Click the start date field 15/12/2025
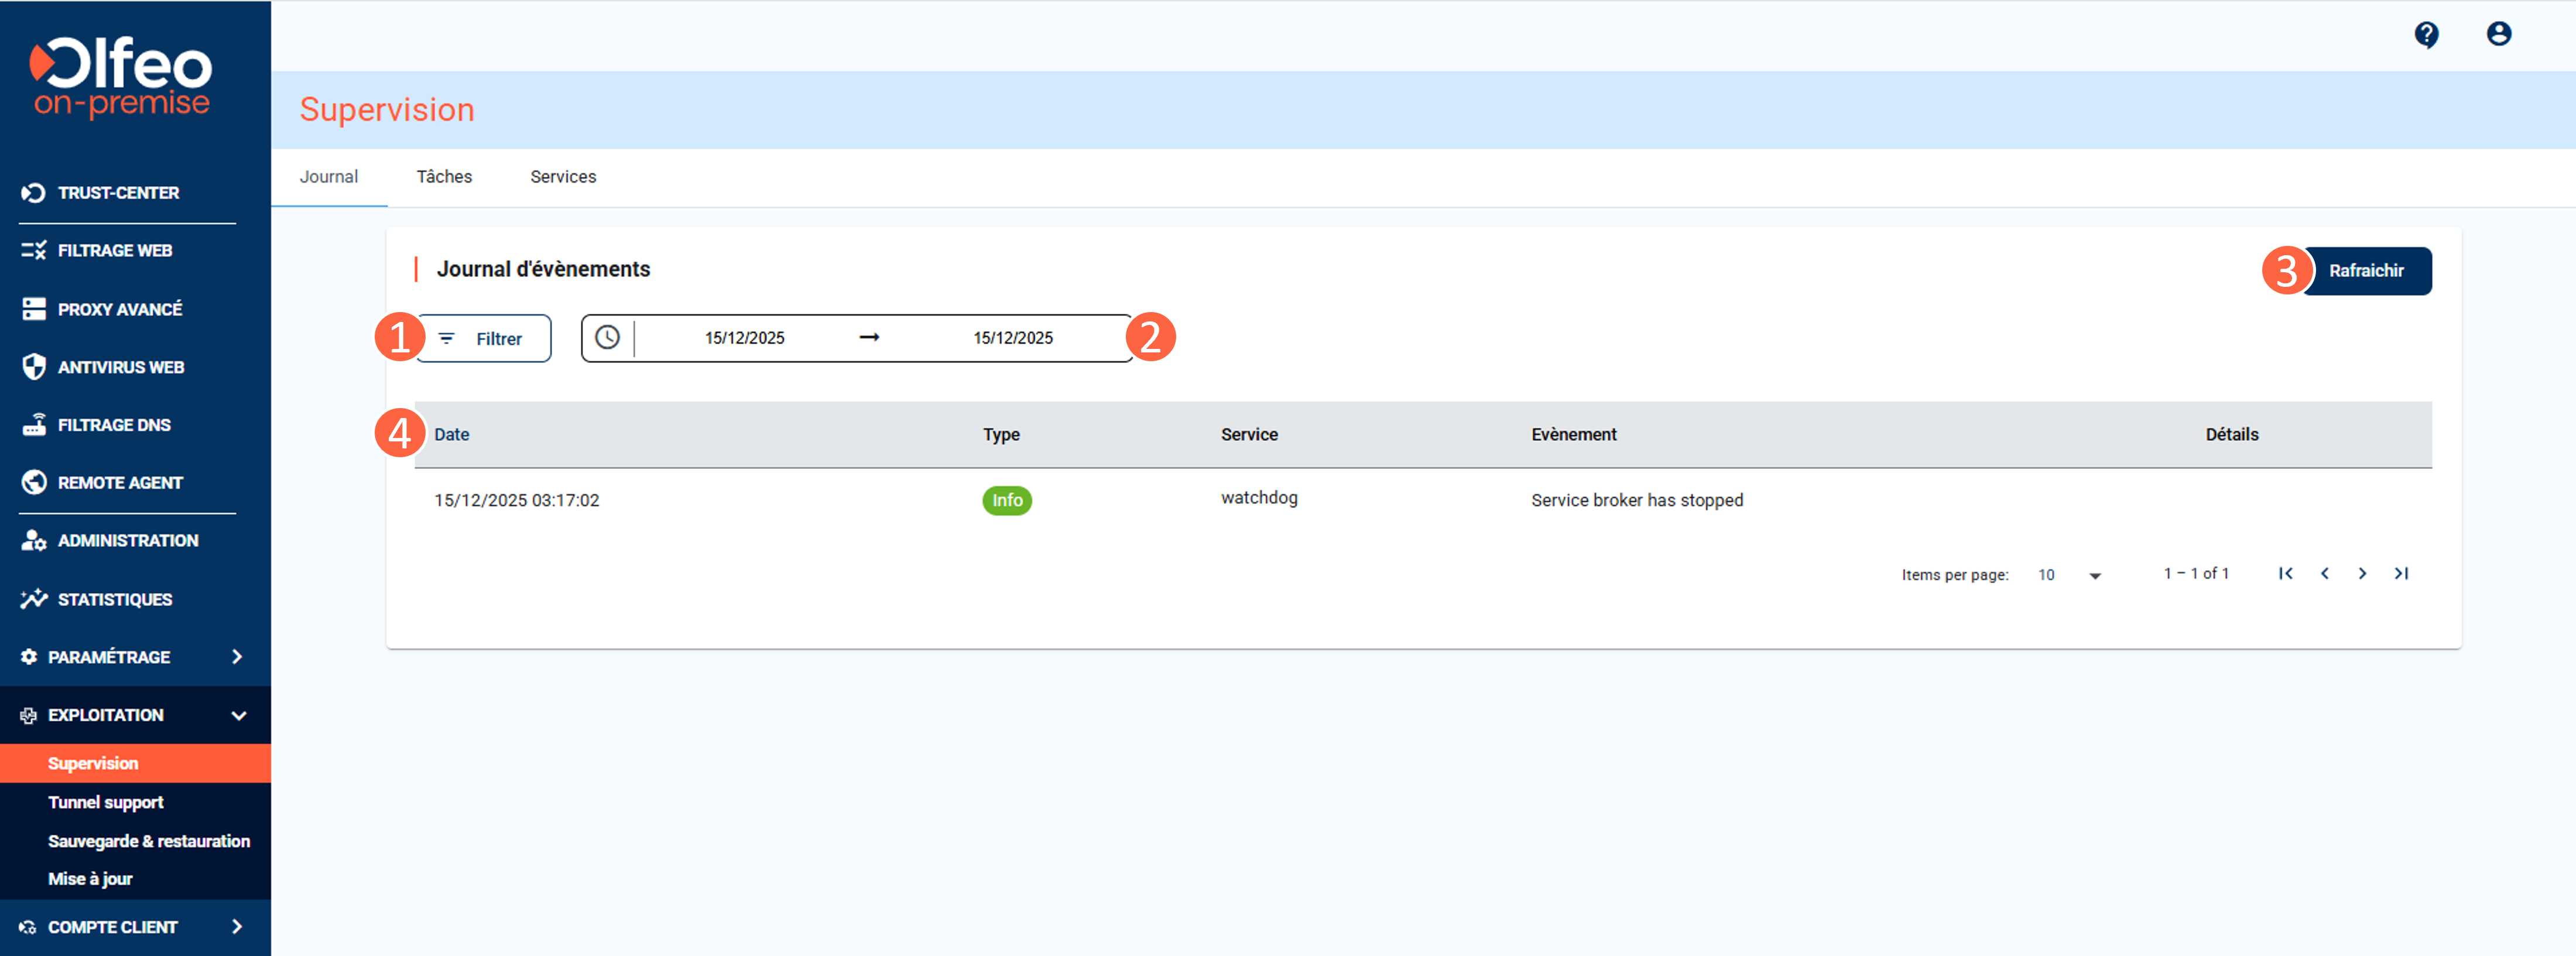Viewport: 2576px width, 956px height. pos(744,338)
